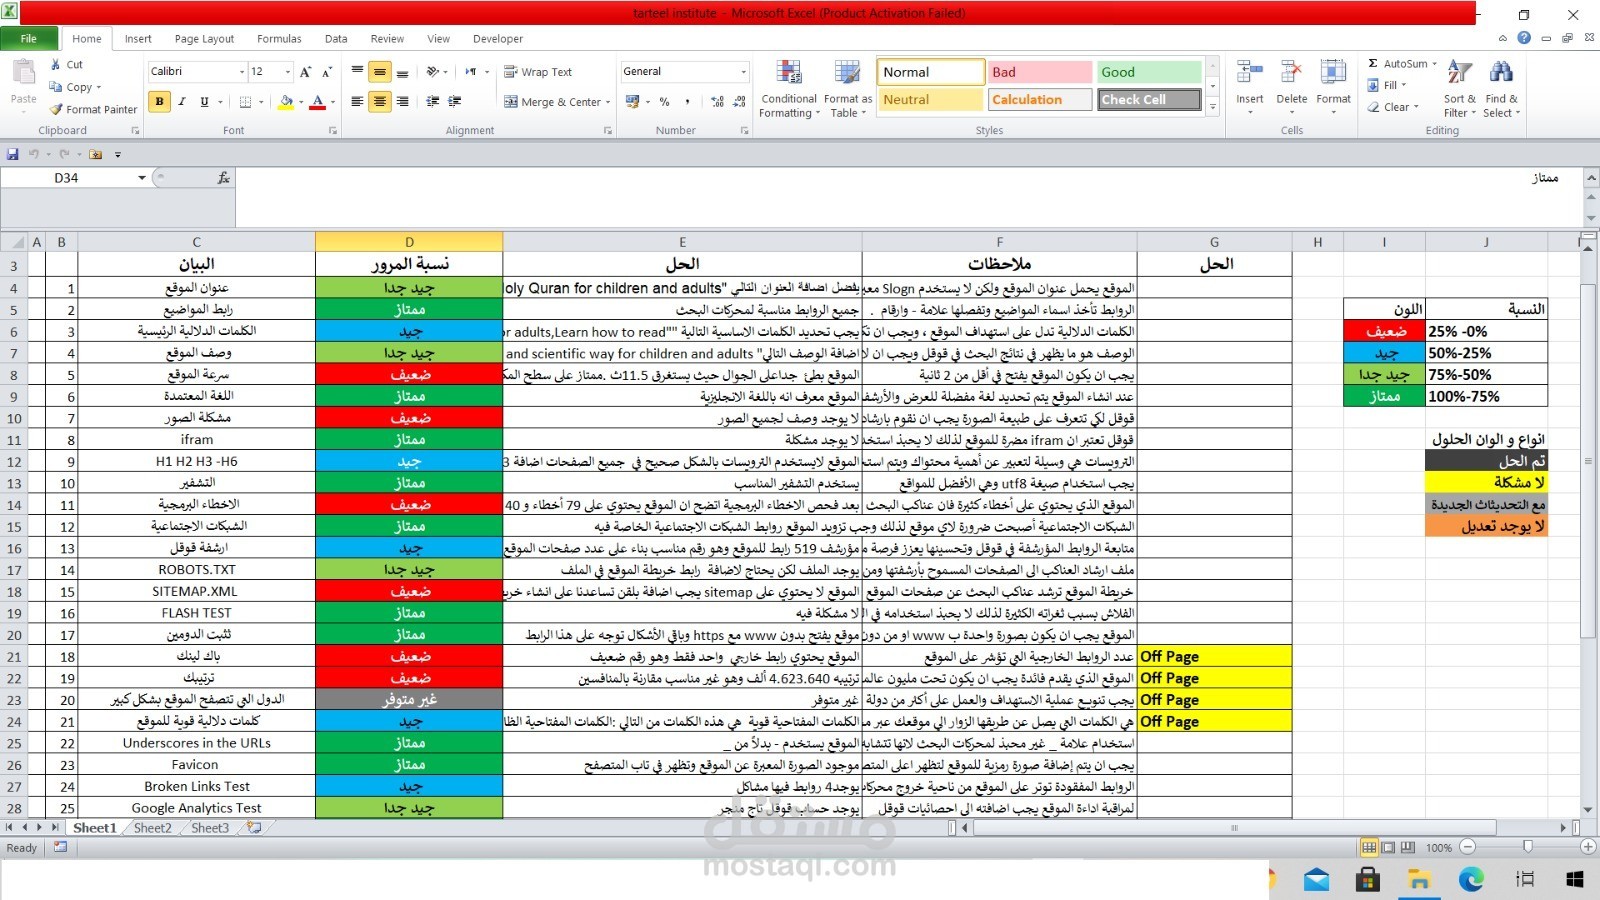Click Accounting Number Format icon
1600x900 pixels.
632,101
